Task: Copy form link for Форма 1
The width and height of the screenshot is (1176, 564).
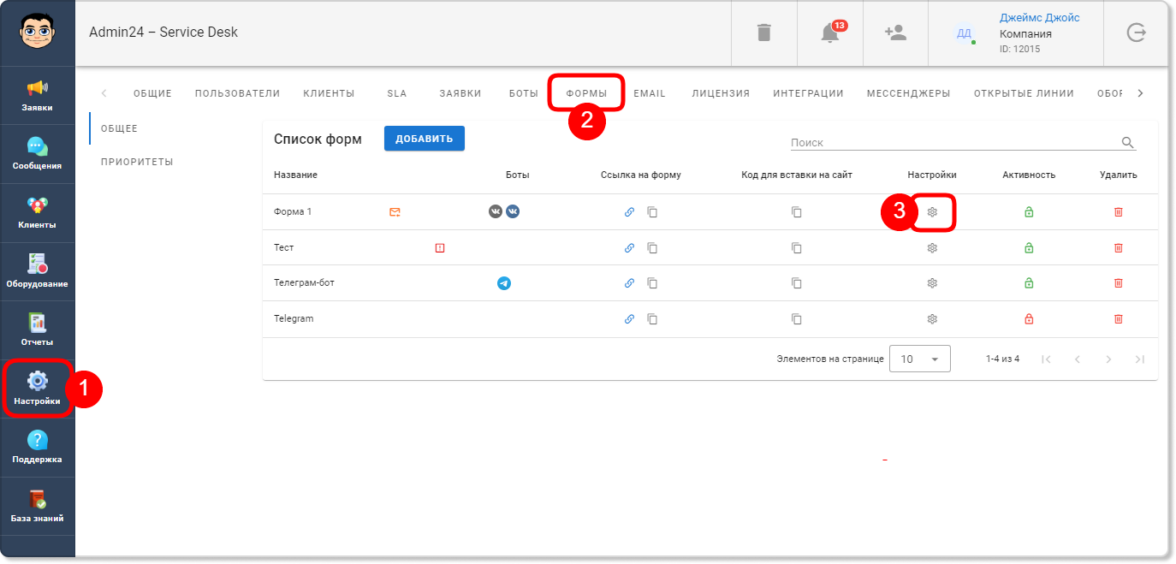Action: pyautogui.click(x=652, y=212)
